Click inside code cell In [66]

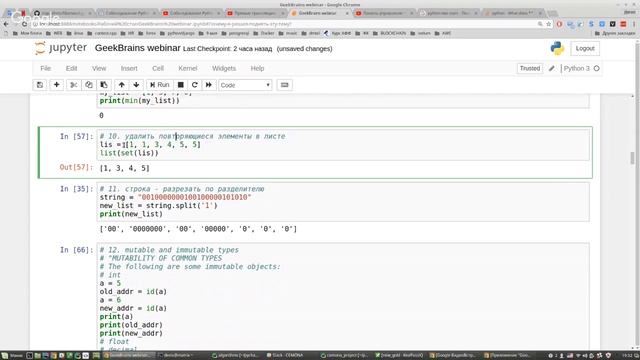(343, 296)
